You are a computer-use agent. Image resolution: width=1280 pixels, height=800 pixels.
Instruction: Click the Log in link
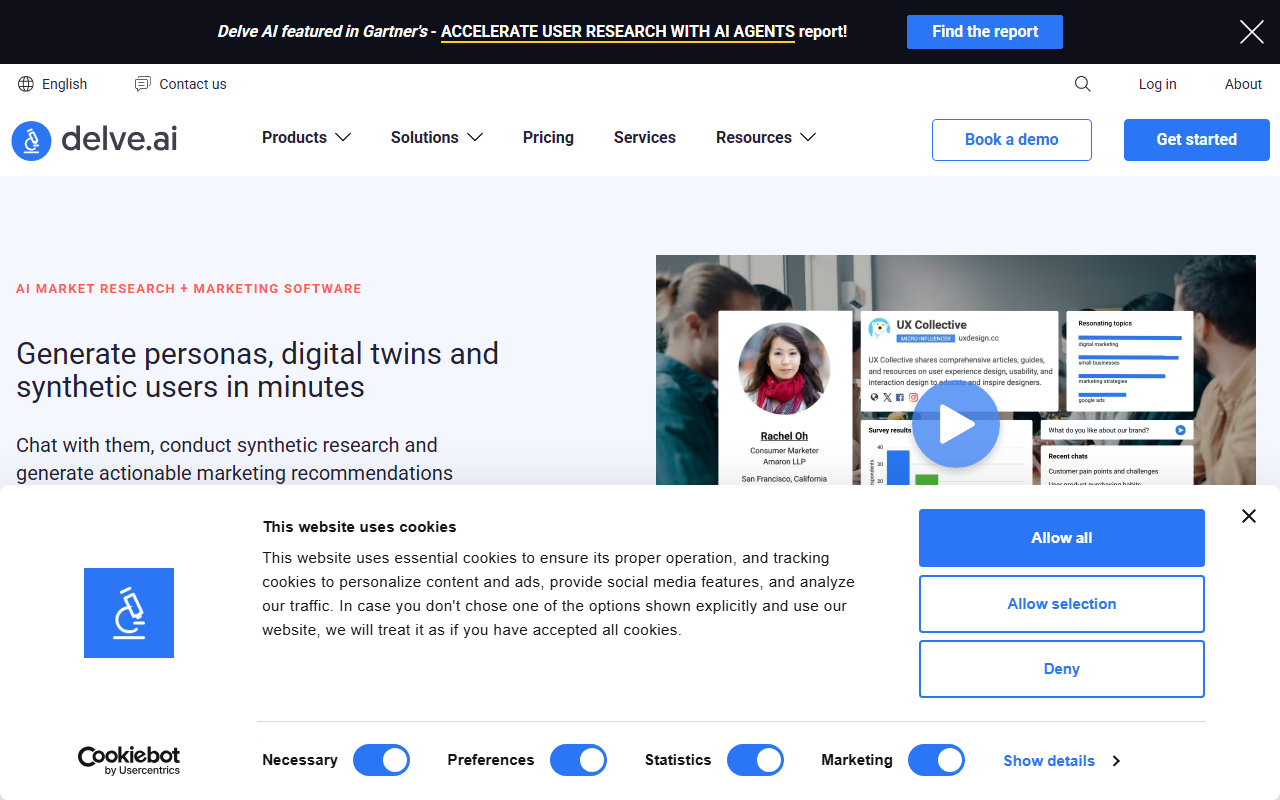[x=1157, y=84]
